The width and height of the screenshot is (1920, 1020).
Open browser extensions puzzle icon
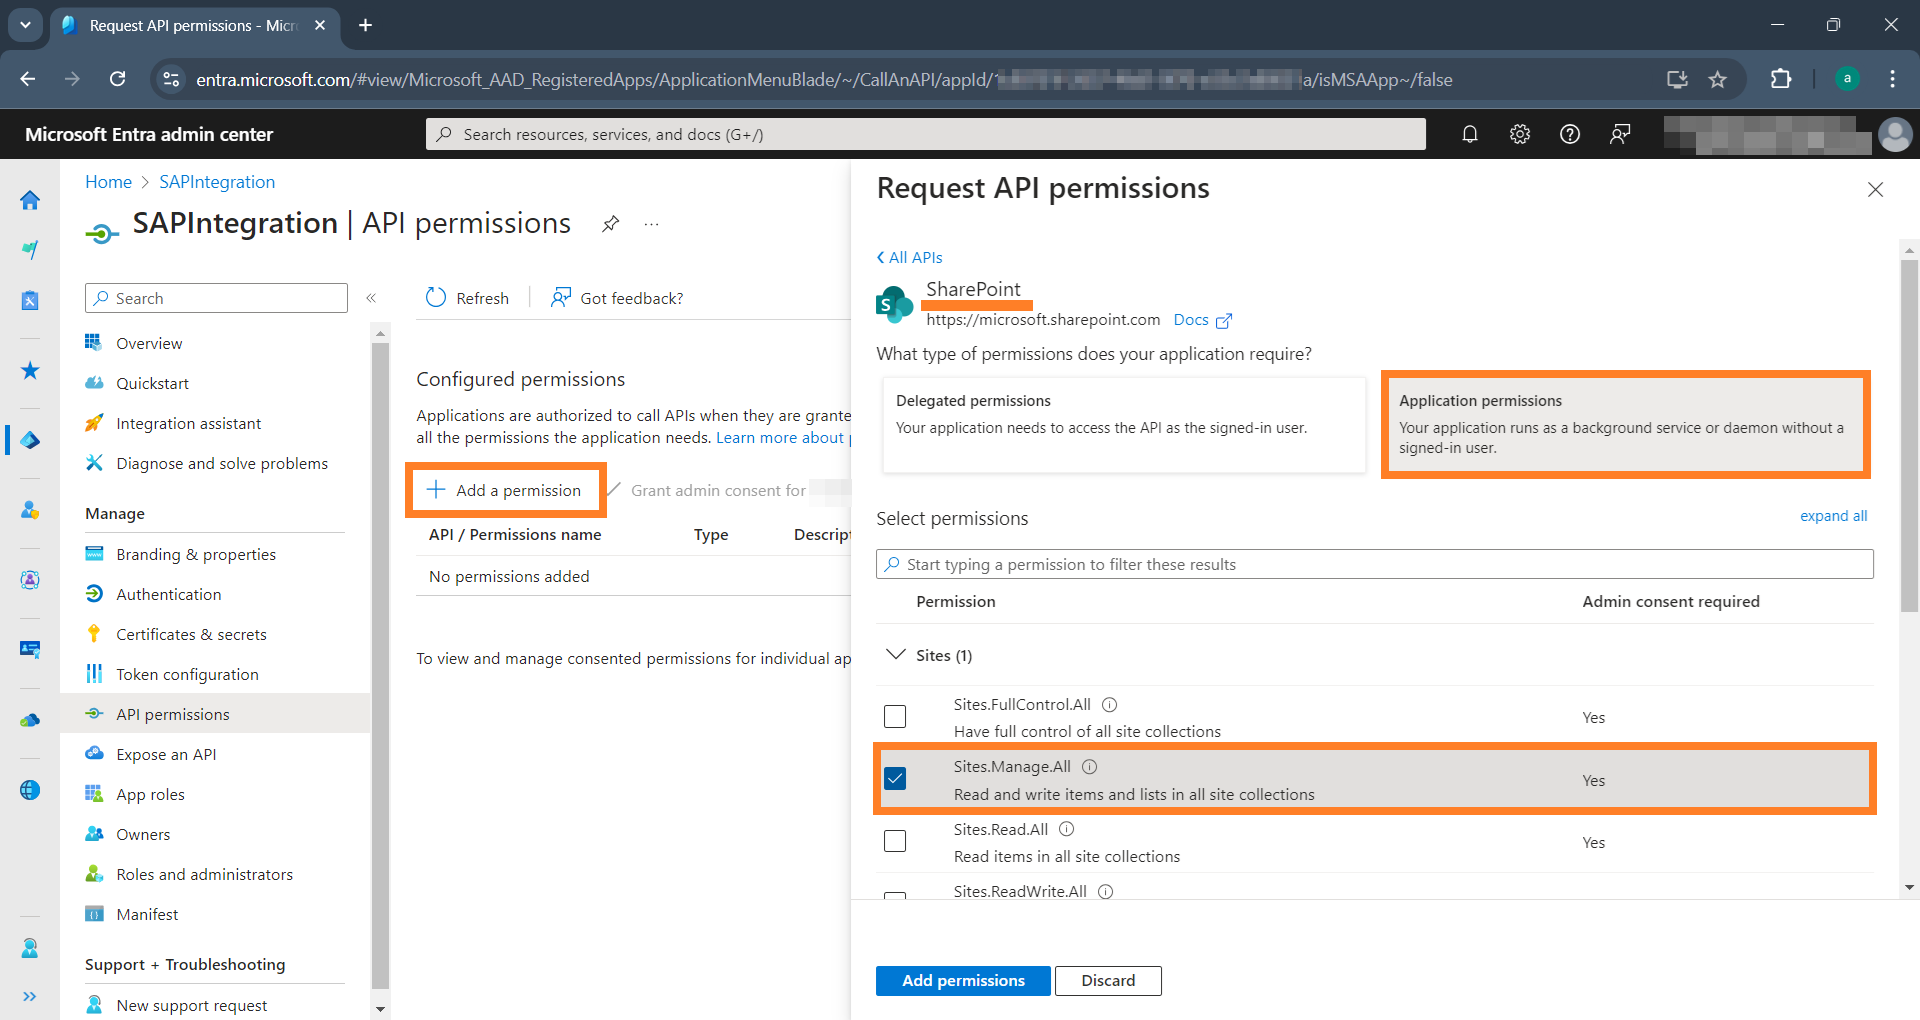click(1781, 79)
